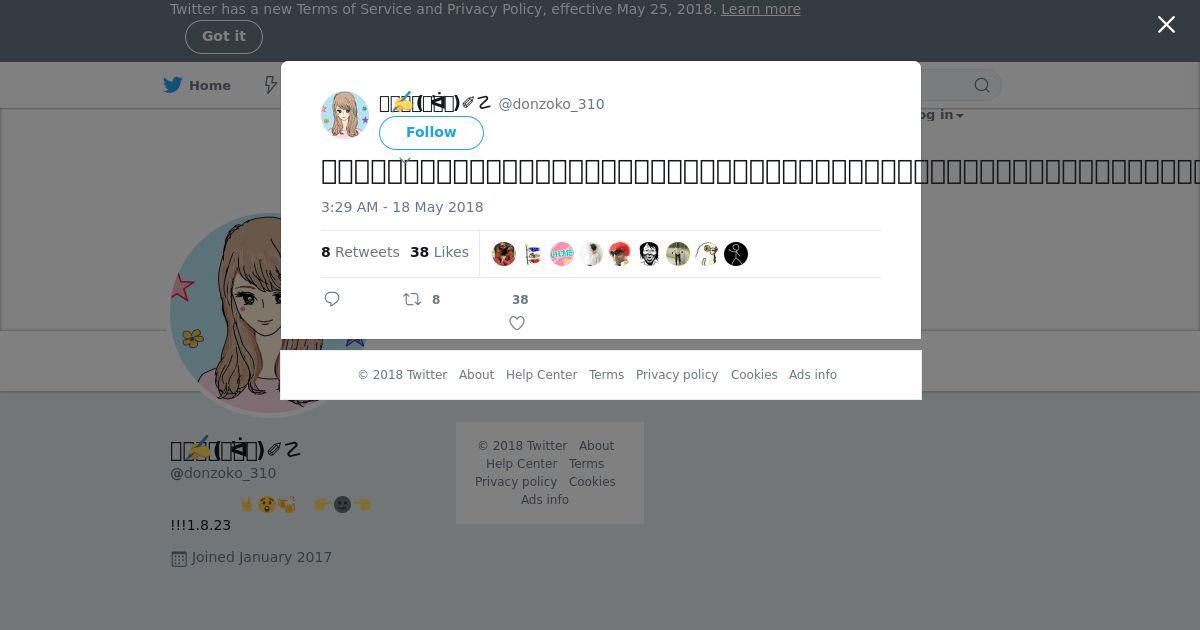Open Help Center link in dialog footer
The width and height of the screenshot is (1200, 630).
(541, 375)
